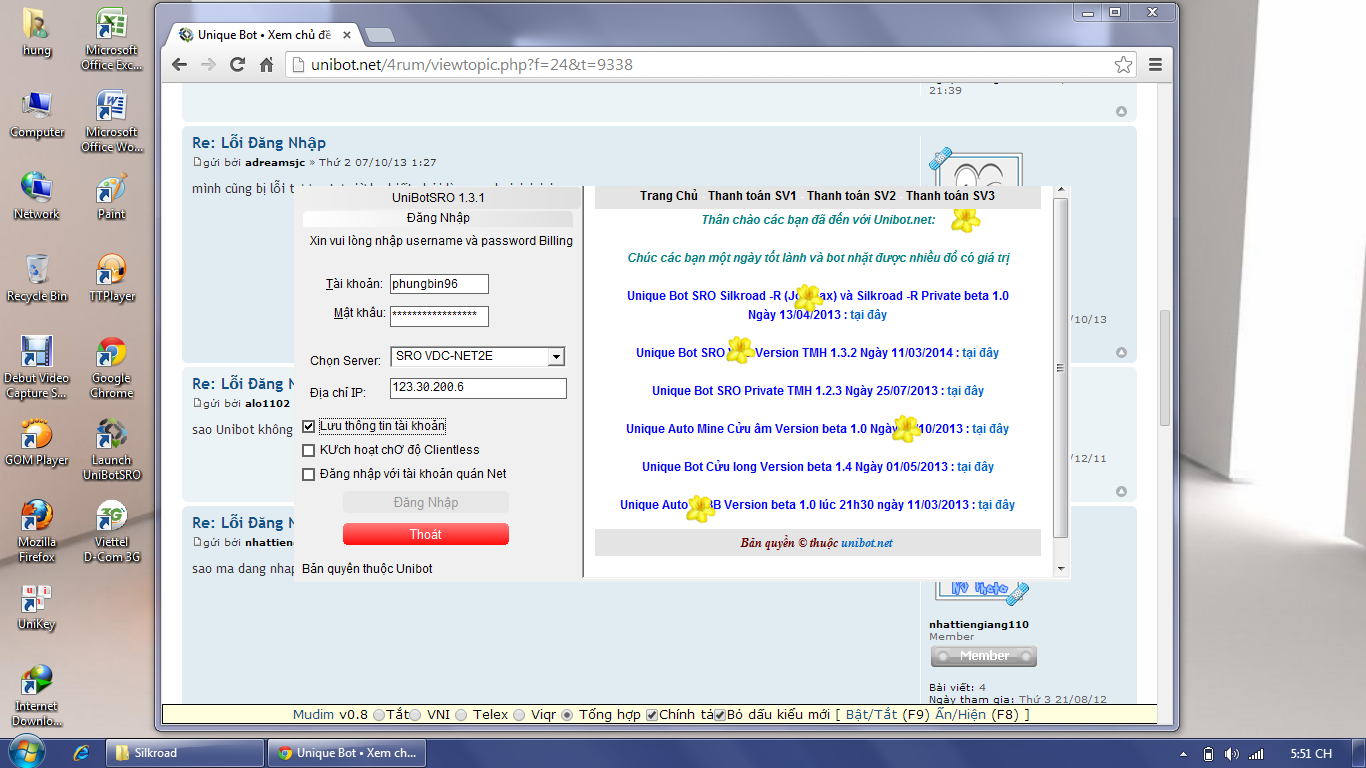
Task: Open tại đây link for Version TMH 1.3.2
Action: point(980,353)
